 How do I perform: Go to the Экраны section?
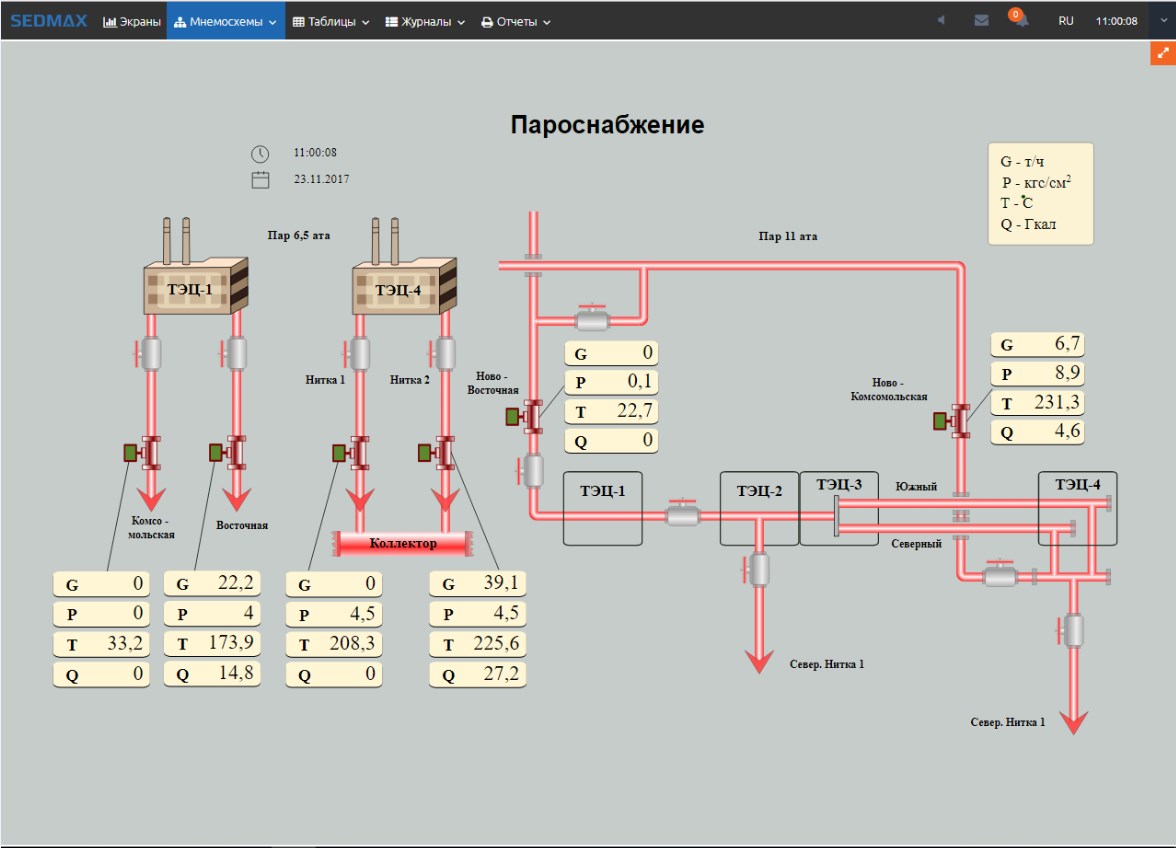coord(132,21)
